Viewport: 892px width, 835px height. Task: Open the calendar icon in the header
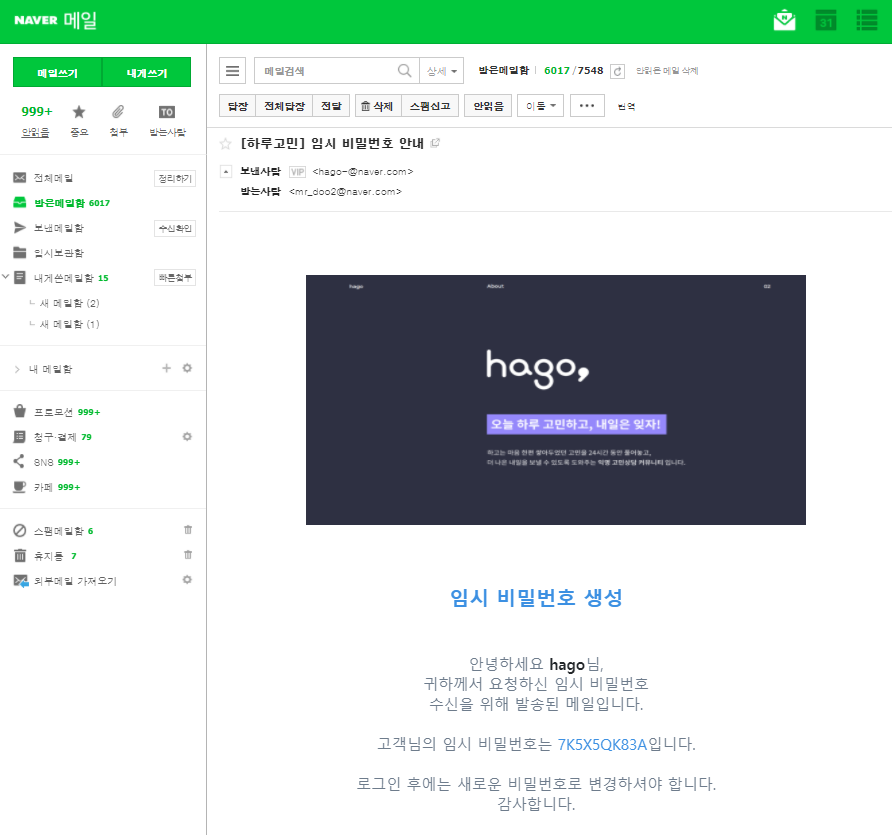[825, 20]
